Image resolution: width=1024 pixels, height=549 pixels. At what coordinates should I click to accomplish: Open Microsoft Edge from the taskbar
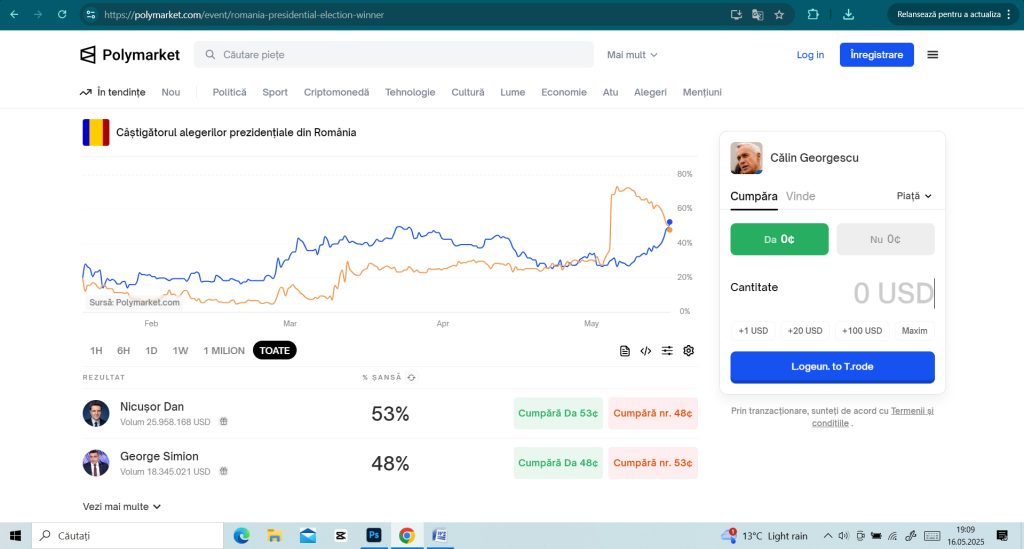click(242, 536)
